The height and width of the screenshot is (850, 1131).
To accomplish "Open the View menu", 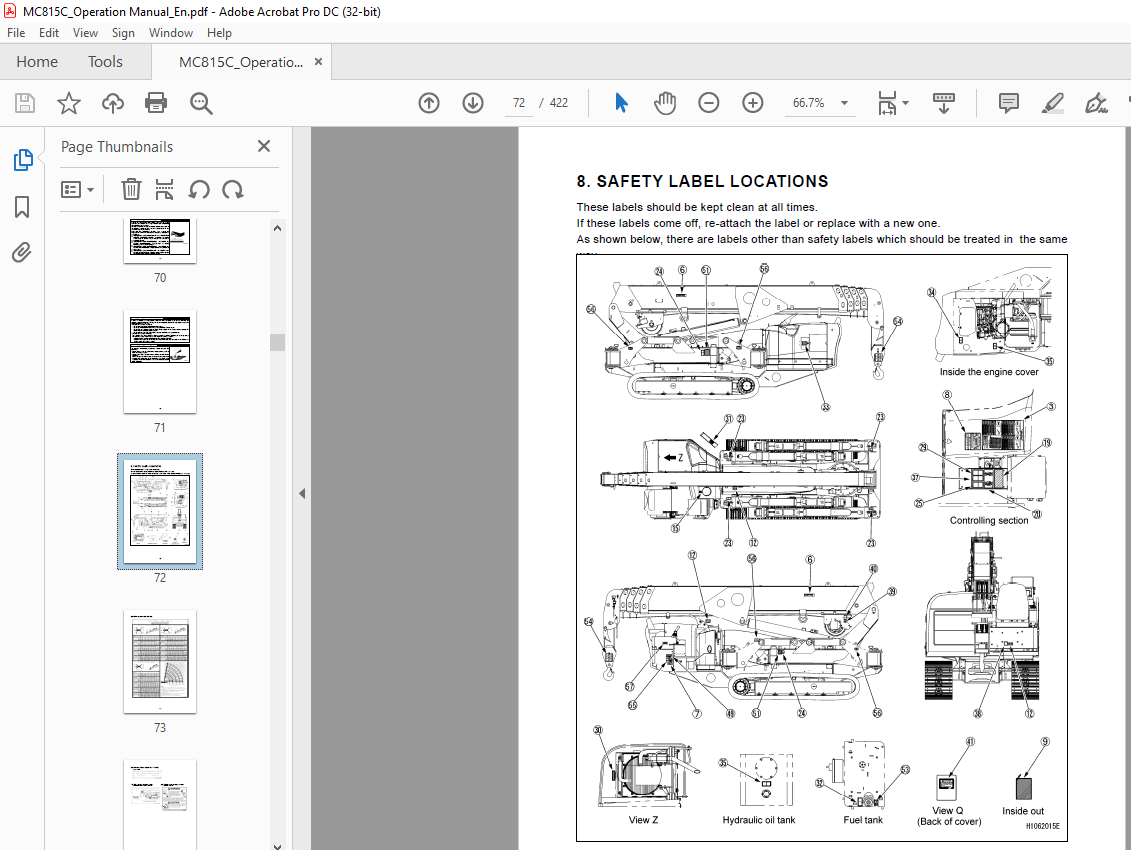I will pos(85,32).
